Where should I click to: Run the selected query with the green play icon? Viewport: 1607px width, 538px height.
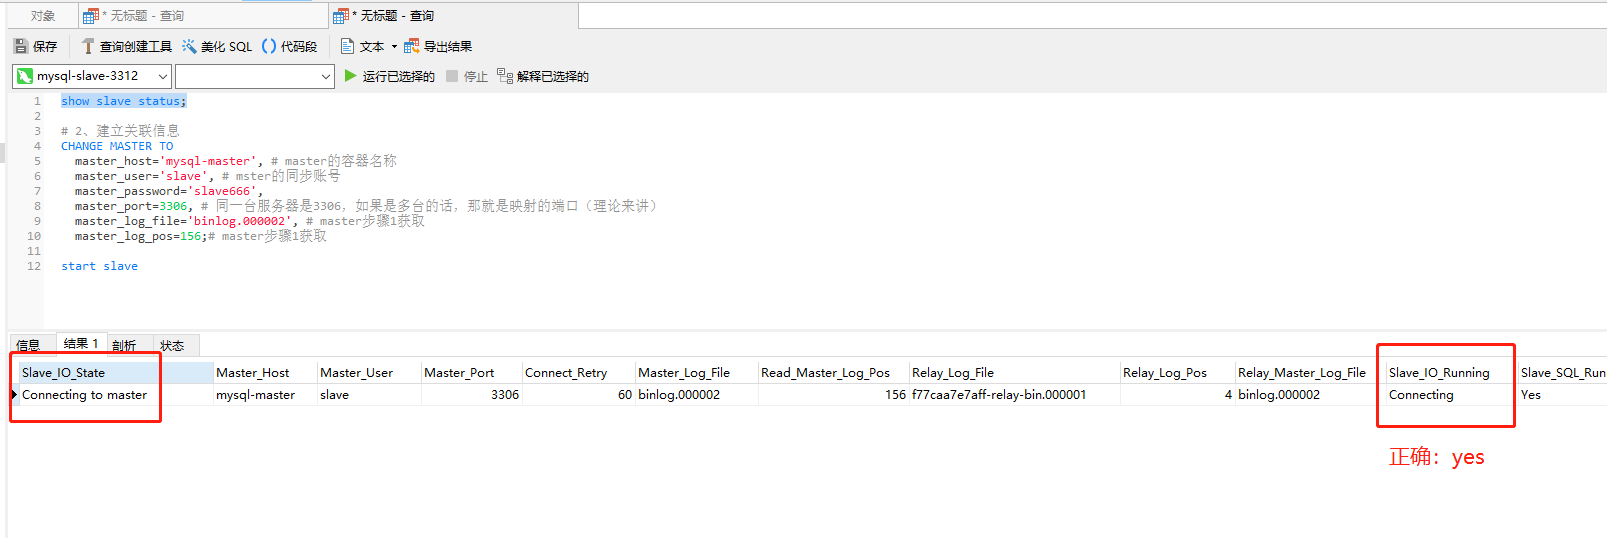[x=351, y=76]
